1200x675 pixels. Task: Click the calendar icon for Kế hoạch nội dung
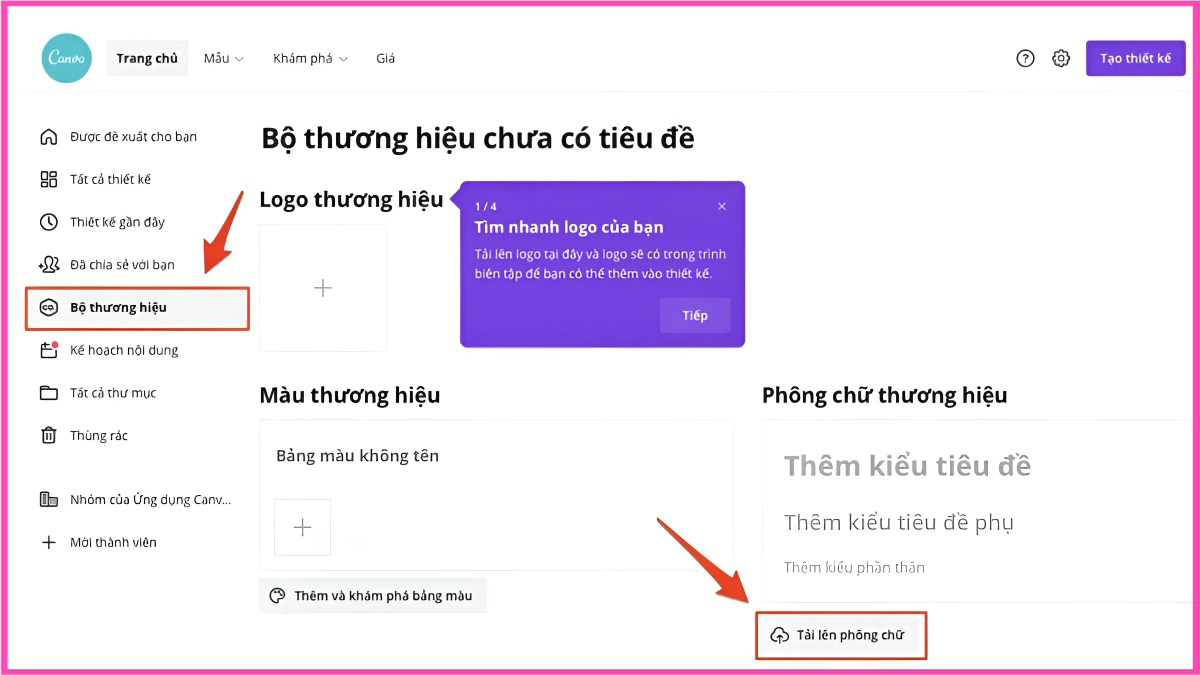point(48,350)
